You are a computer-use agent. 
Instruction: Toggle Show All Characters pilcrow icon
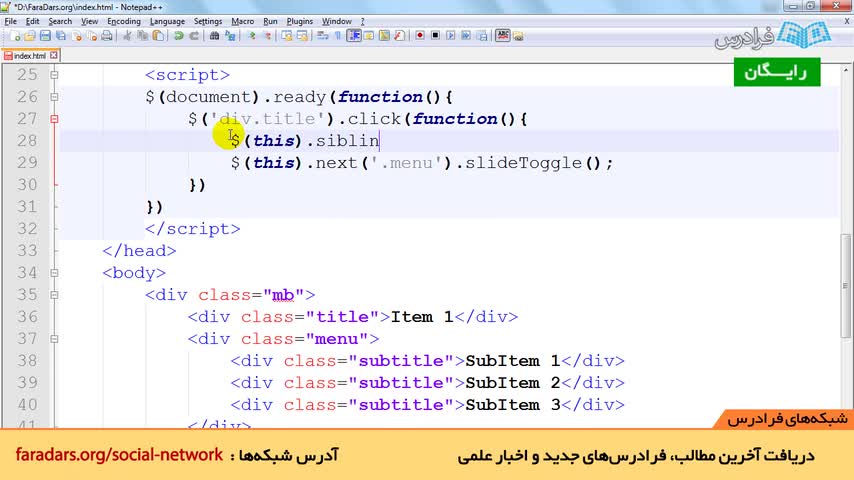pyautogui.click(x=338, y=36)
